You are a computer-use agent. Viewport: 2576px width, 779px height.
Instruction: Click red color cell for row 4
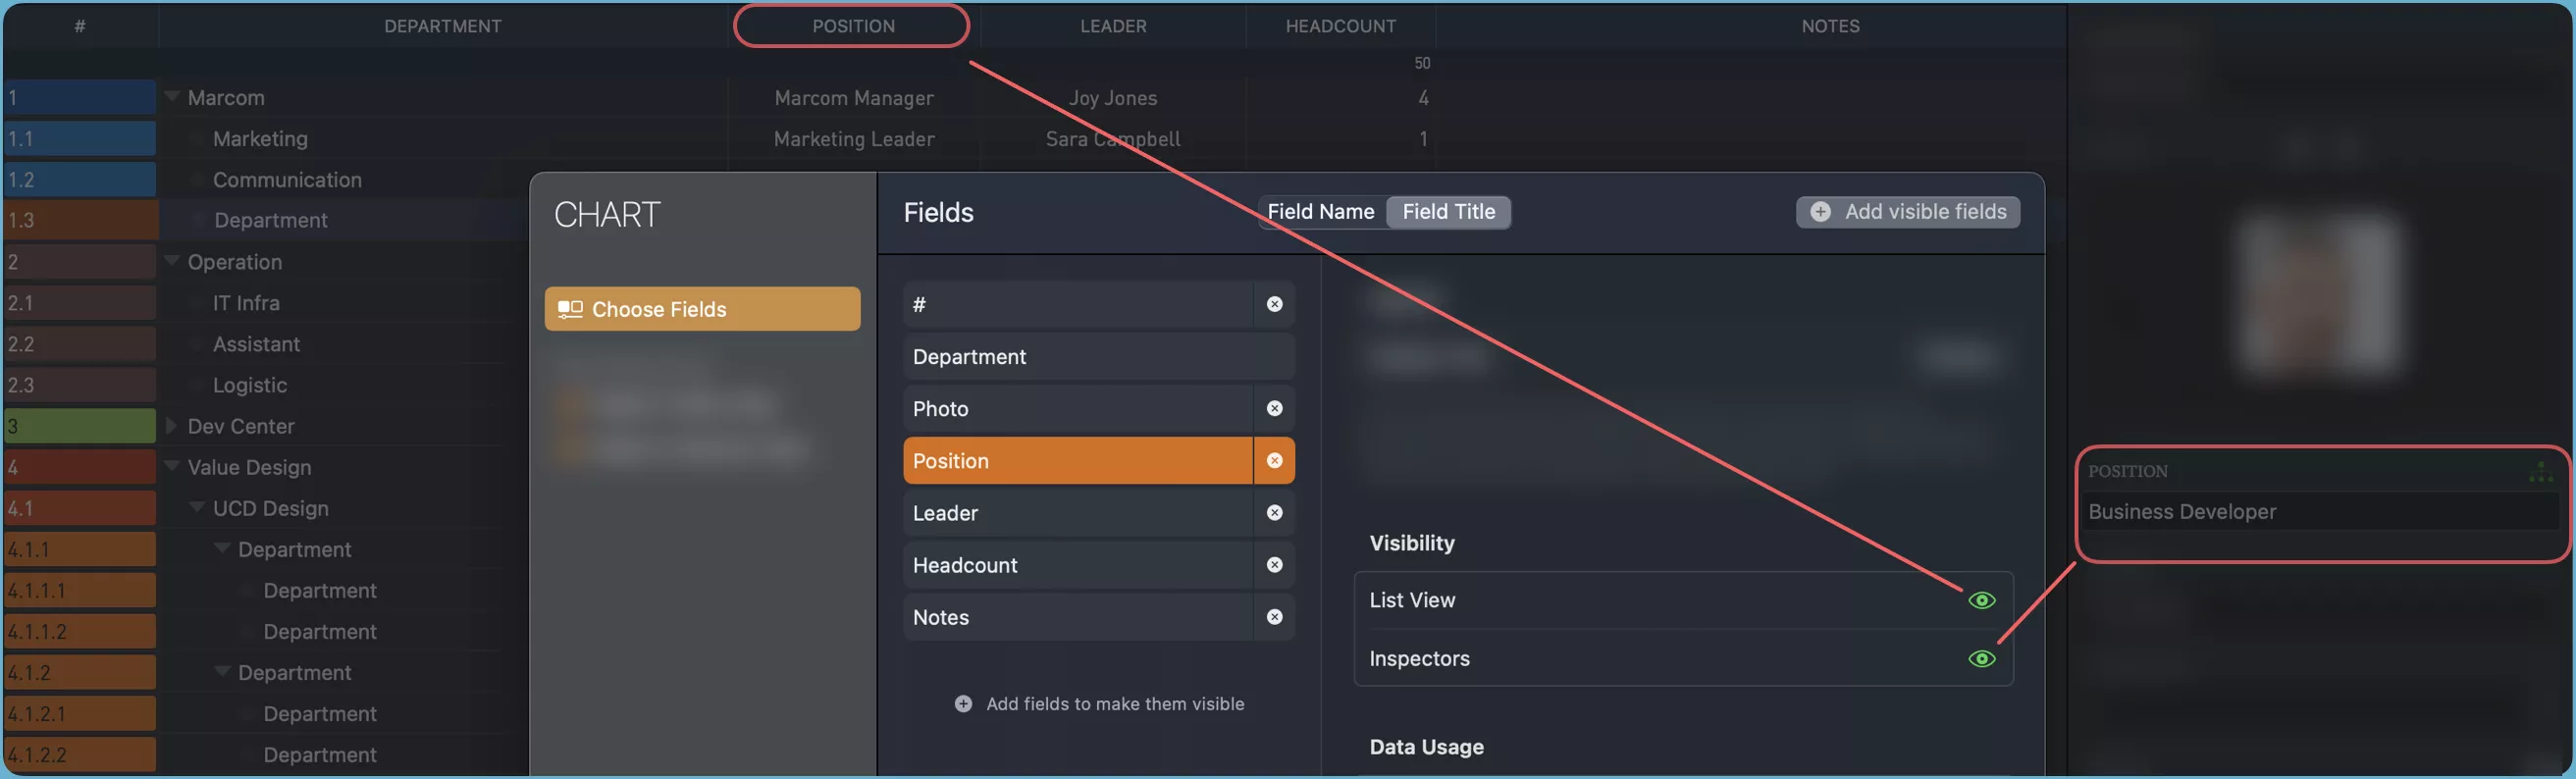[x=80, y=467]
